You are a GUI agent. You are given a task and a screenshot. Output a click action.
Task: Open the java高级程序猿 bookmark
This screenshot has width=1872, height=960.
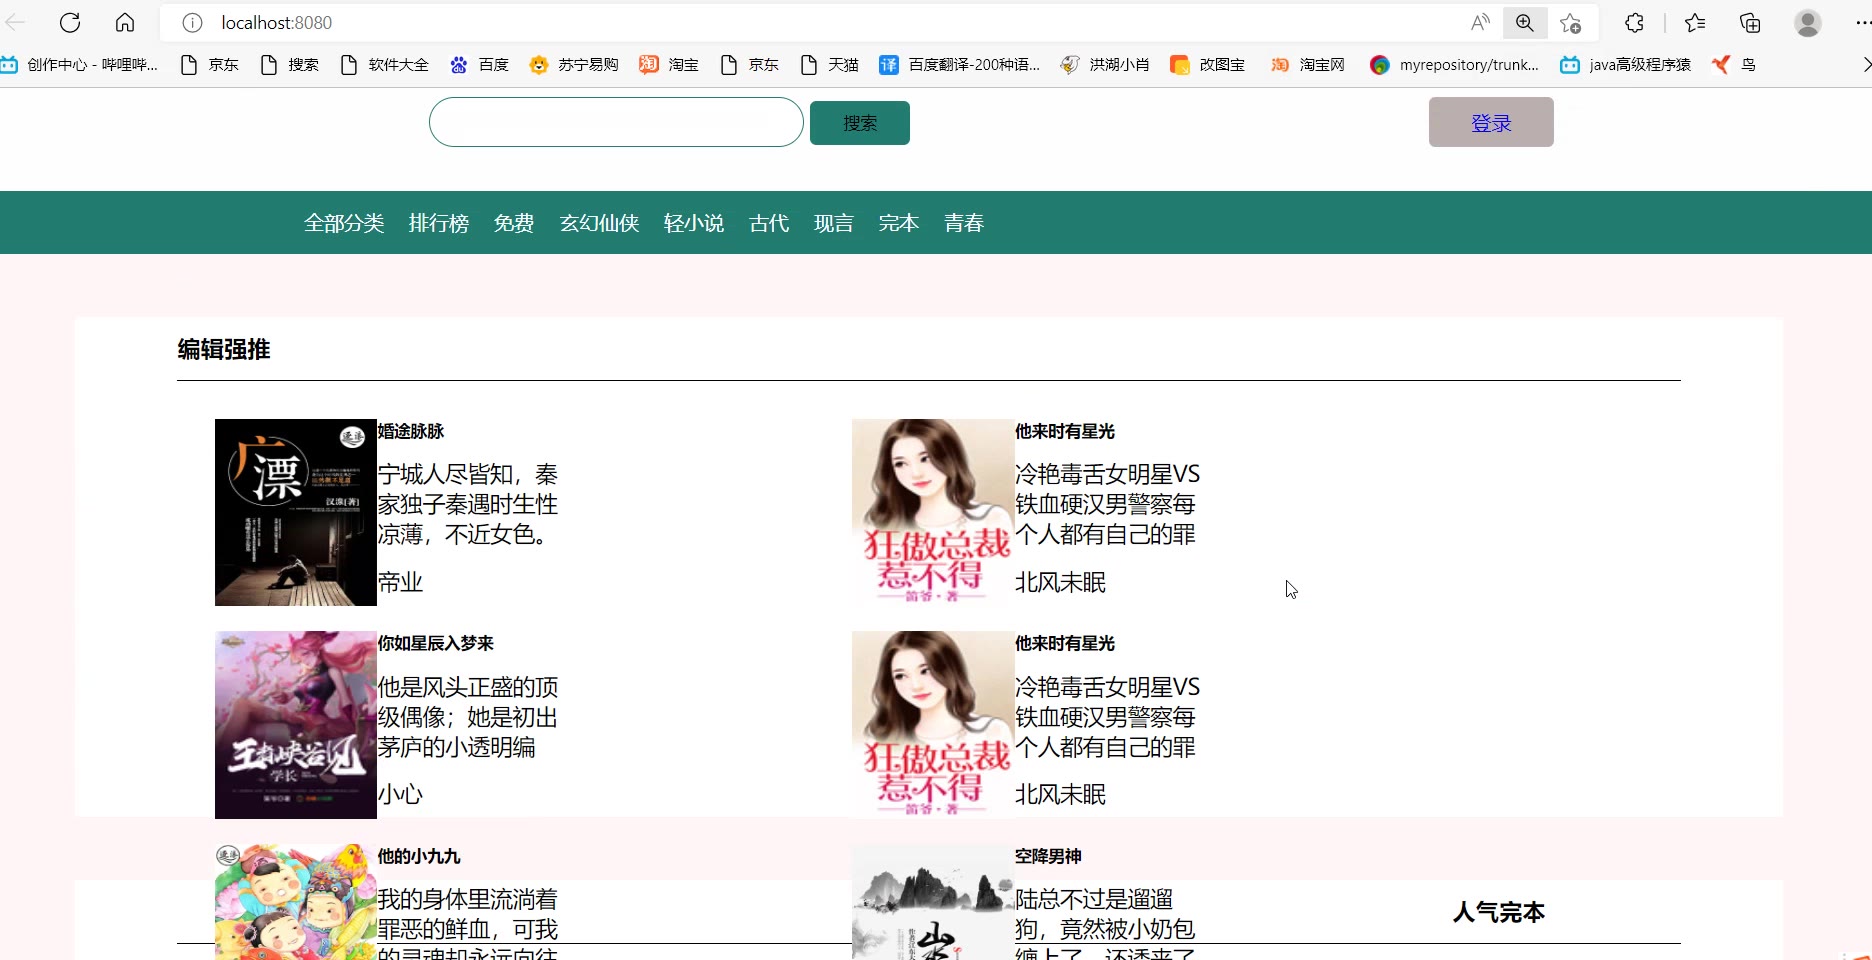1626,65
